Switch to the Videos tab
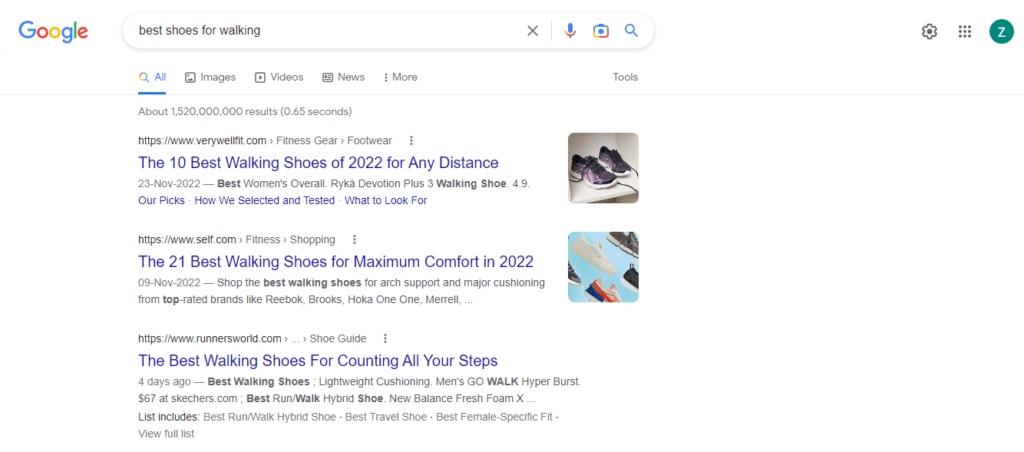This screenshot has height=452, width=1024. point(279,77)
